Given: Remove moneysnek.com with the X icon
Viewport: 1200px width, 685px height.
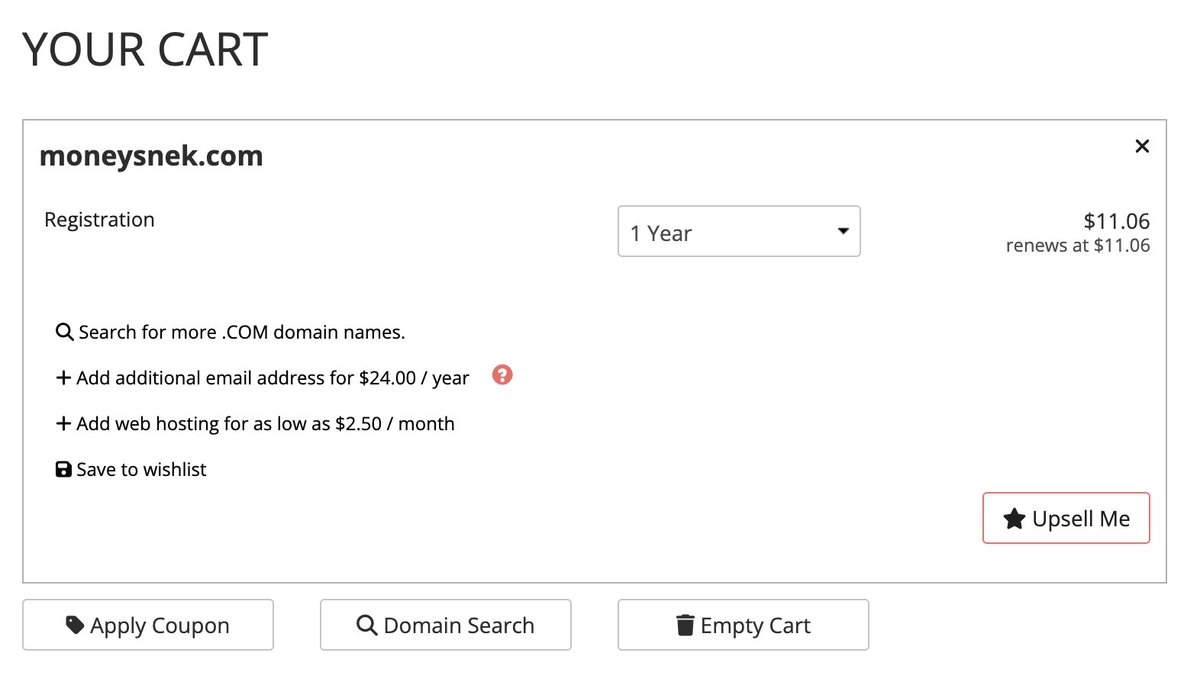Looking at the screenshot, I should [x=1142, y=147].
